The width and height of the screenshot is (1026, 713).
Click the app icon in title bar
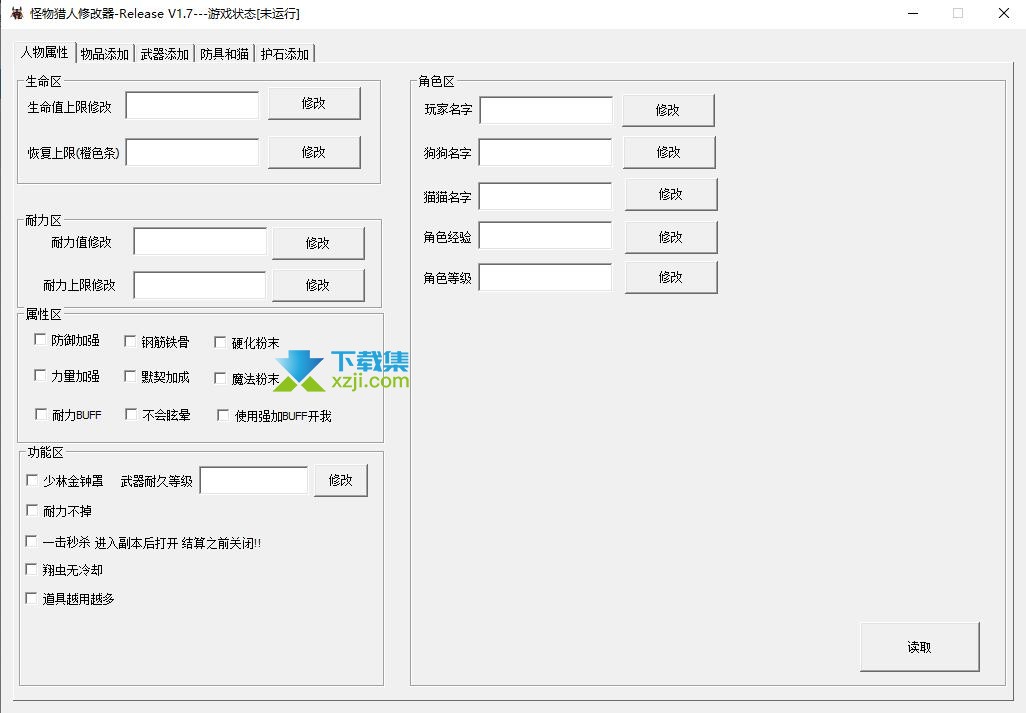point(17,14)
